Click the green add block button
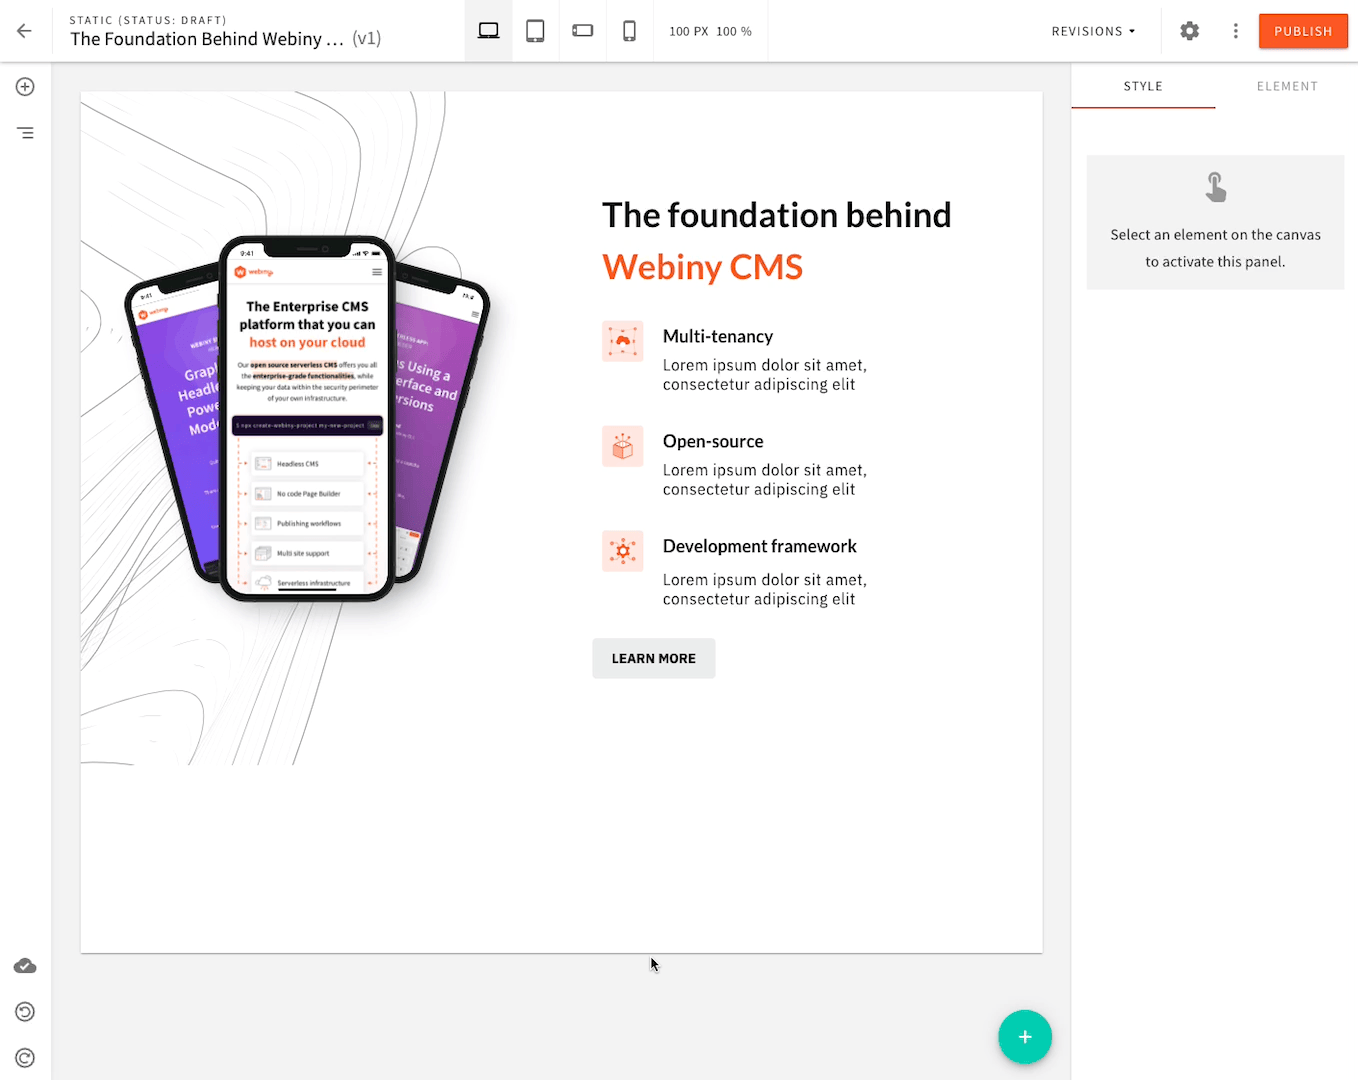This screenshot has height=1080, width=1358. click(1024, 1037)
